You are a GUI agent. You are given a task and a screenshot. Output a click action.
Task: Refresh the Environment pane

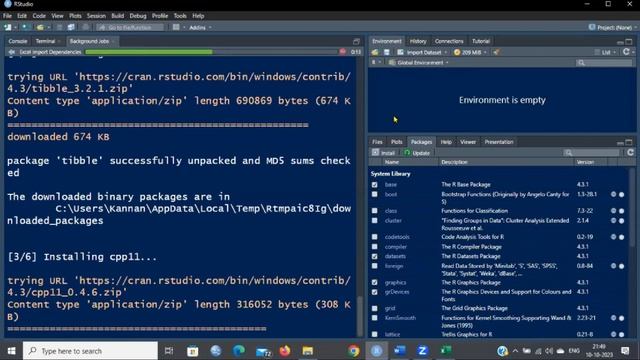tap(626, 52)
